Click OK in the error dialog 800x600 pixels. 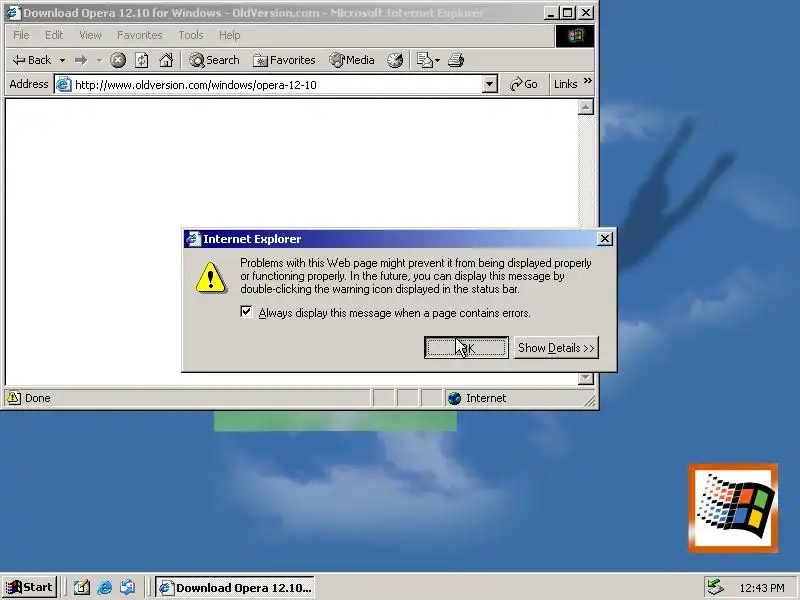(466, 347)
